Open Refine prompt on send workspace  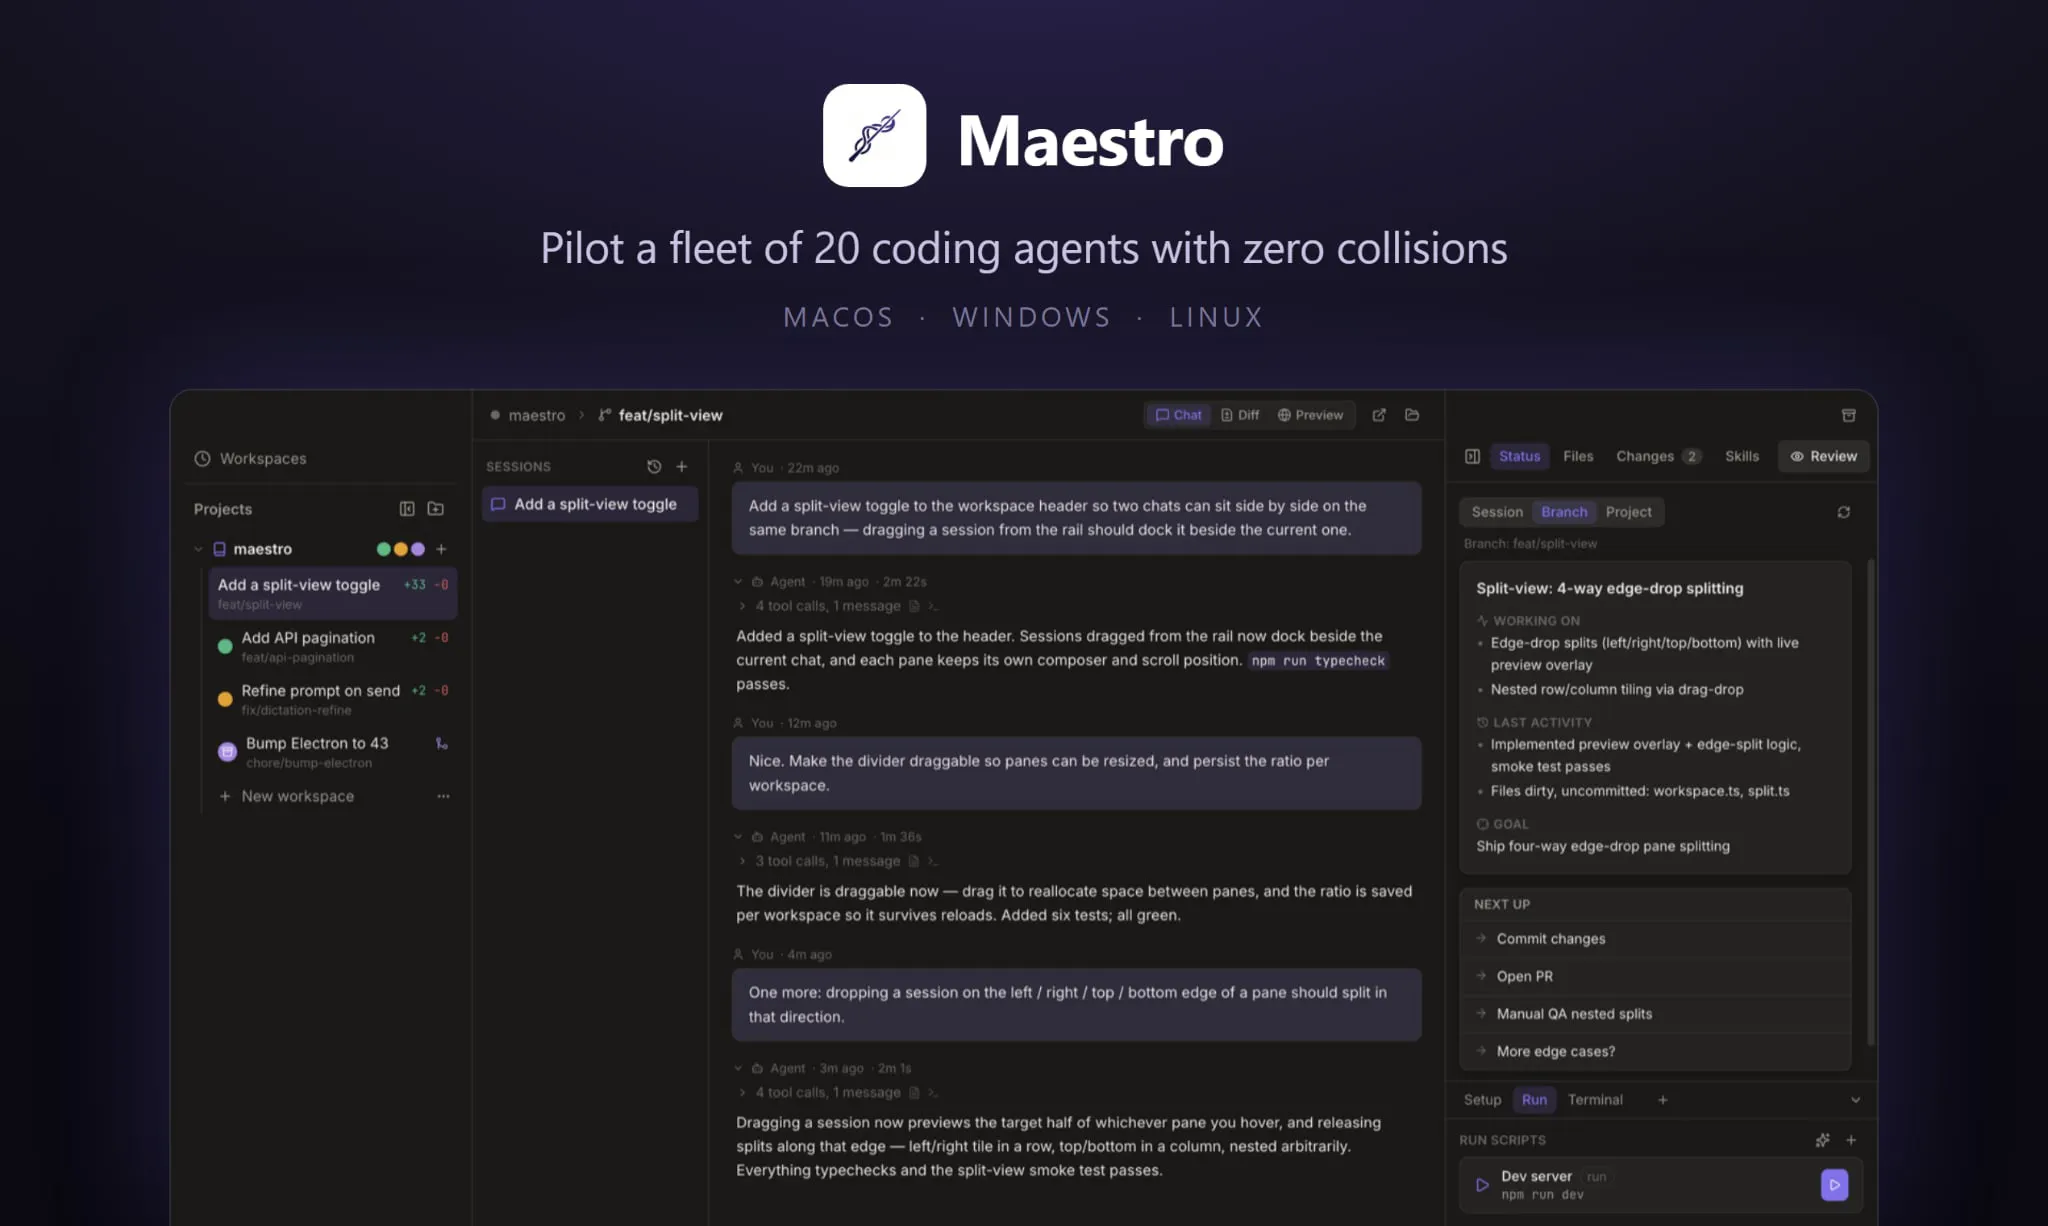click(x=333, y=699)
